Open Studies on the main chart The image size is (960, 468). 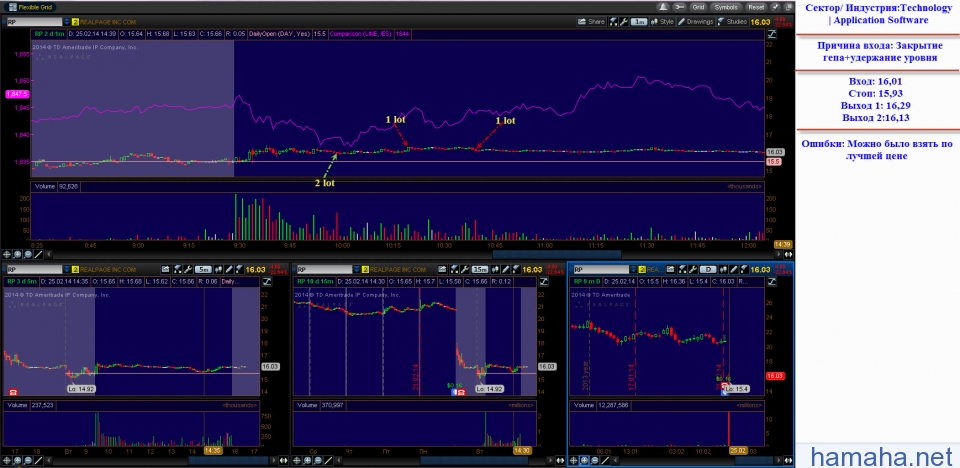pyautogui.click(x=735, y=20)
